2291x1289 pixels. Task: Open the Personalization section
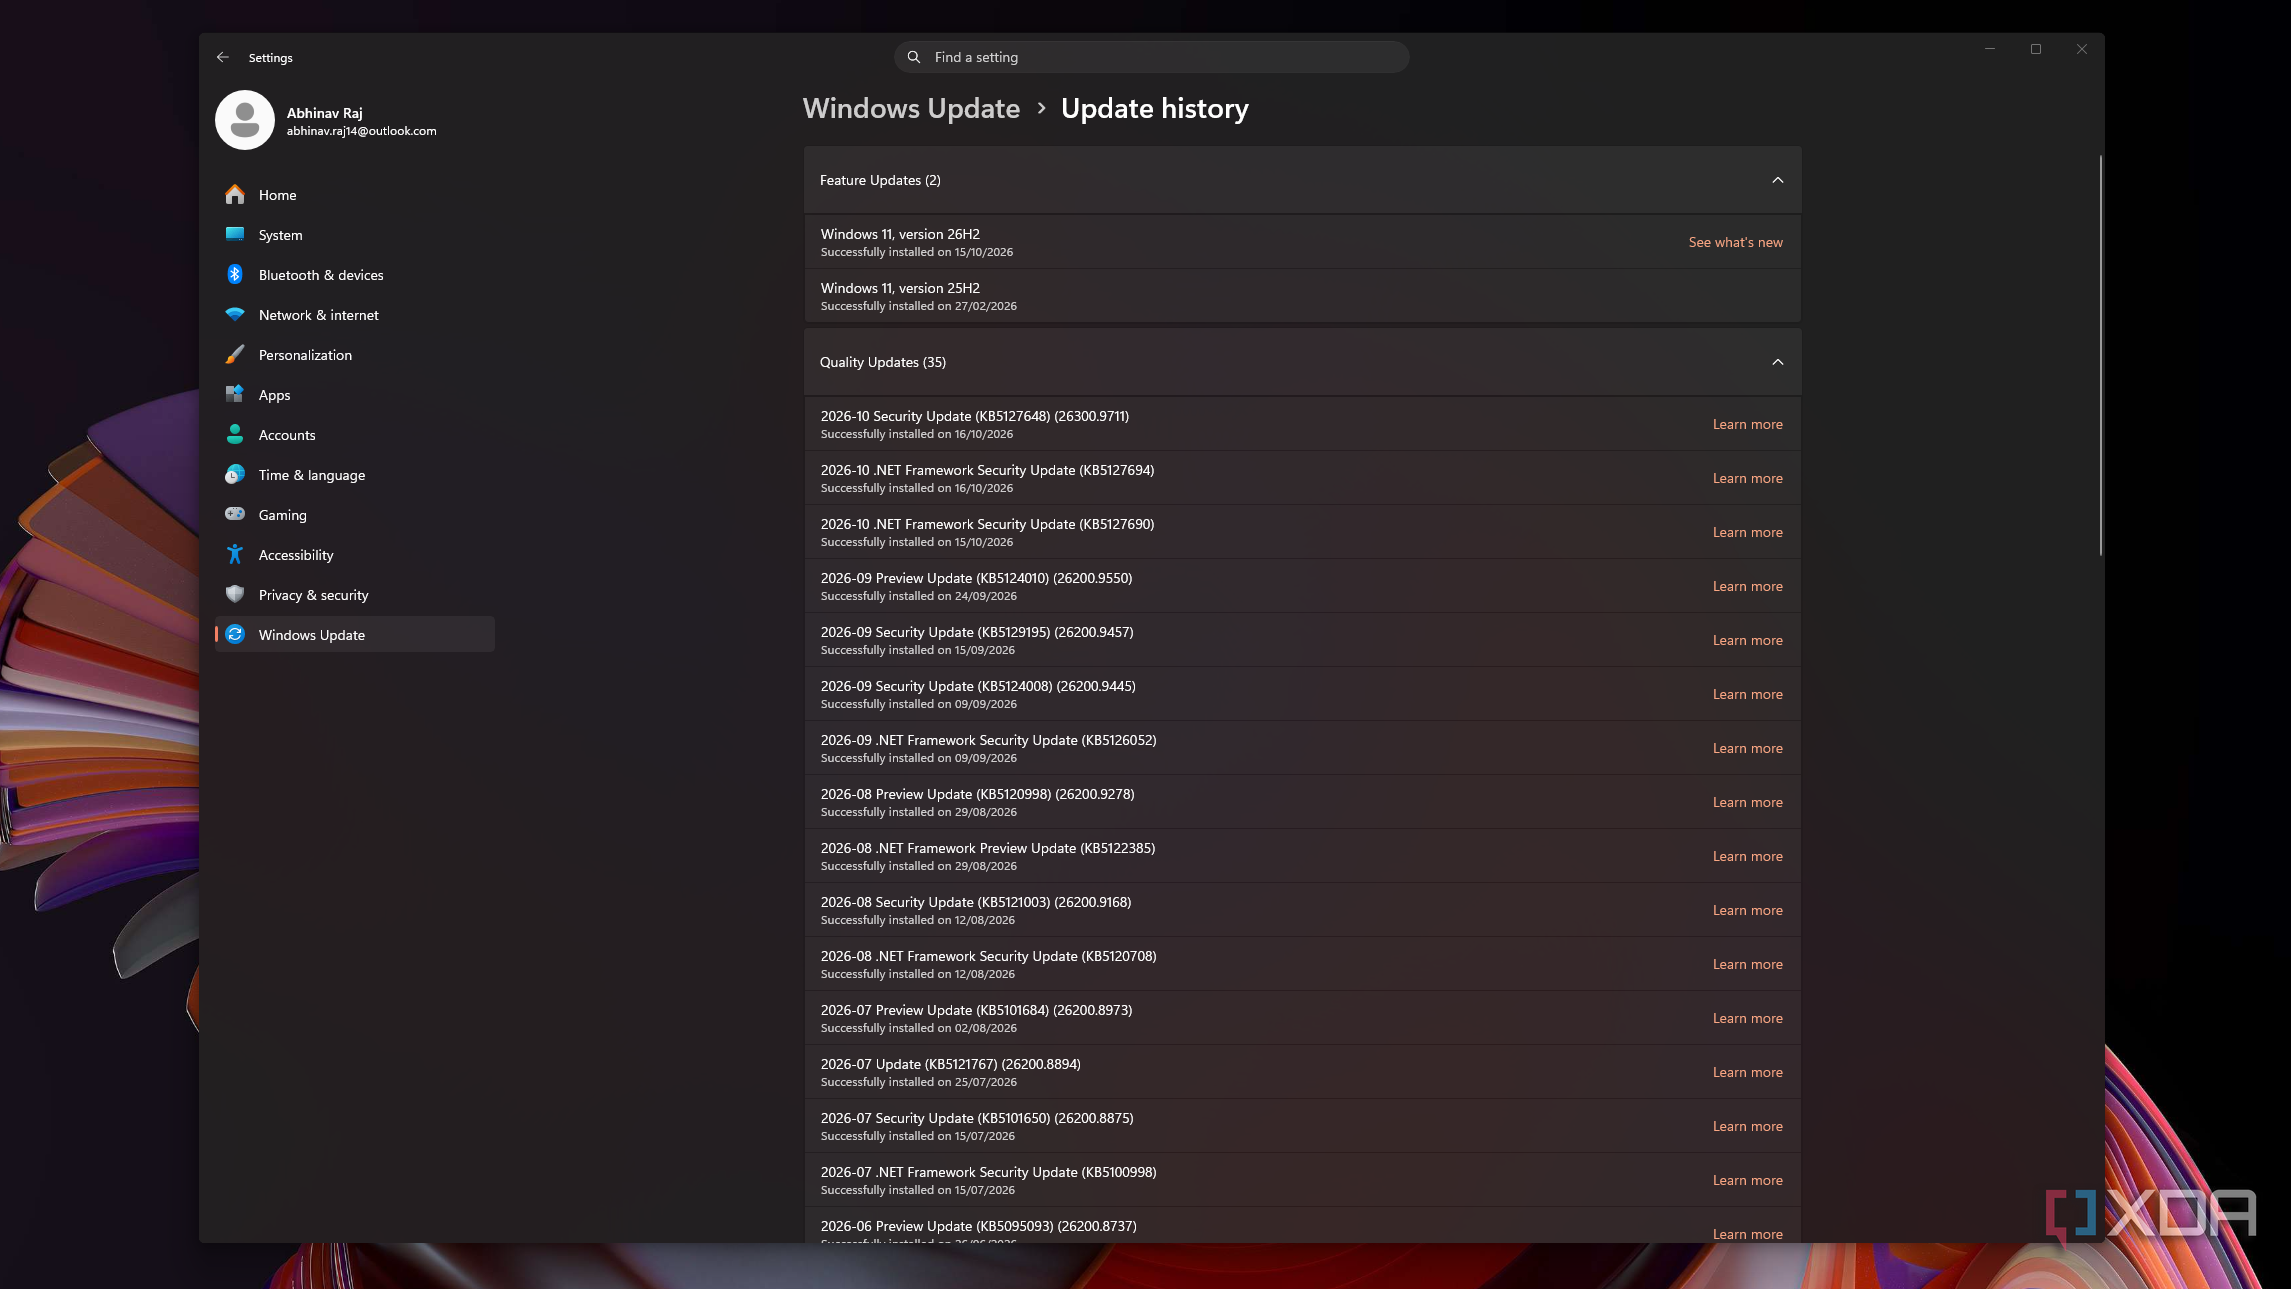tap(355, 355)
